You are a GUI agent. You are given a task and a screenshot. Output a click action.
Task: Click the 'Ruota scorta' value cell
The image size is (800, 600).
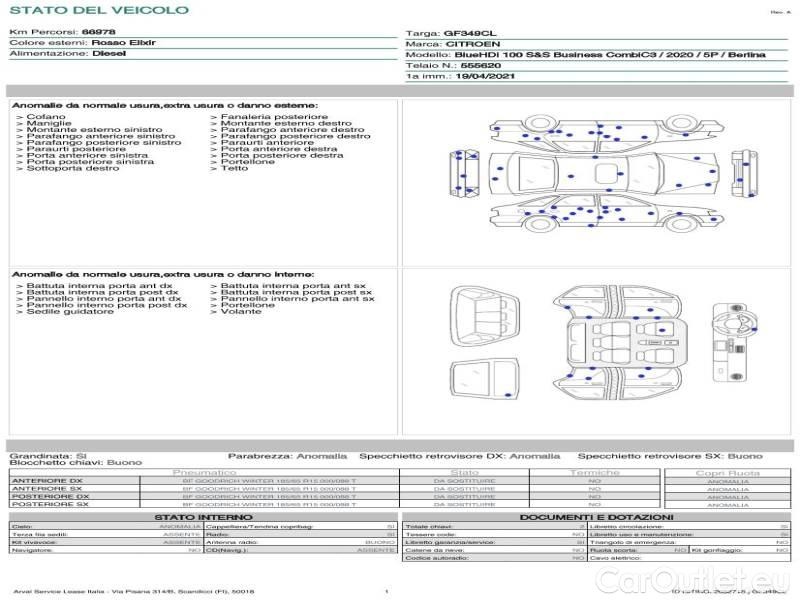679,550
